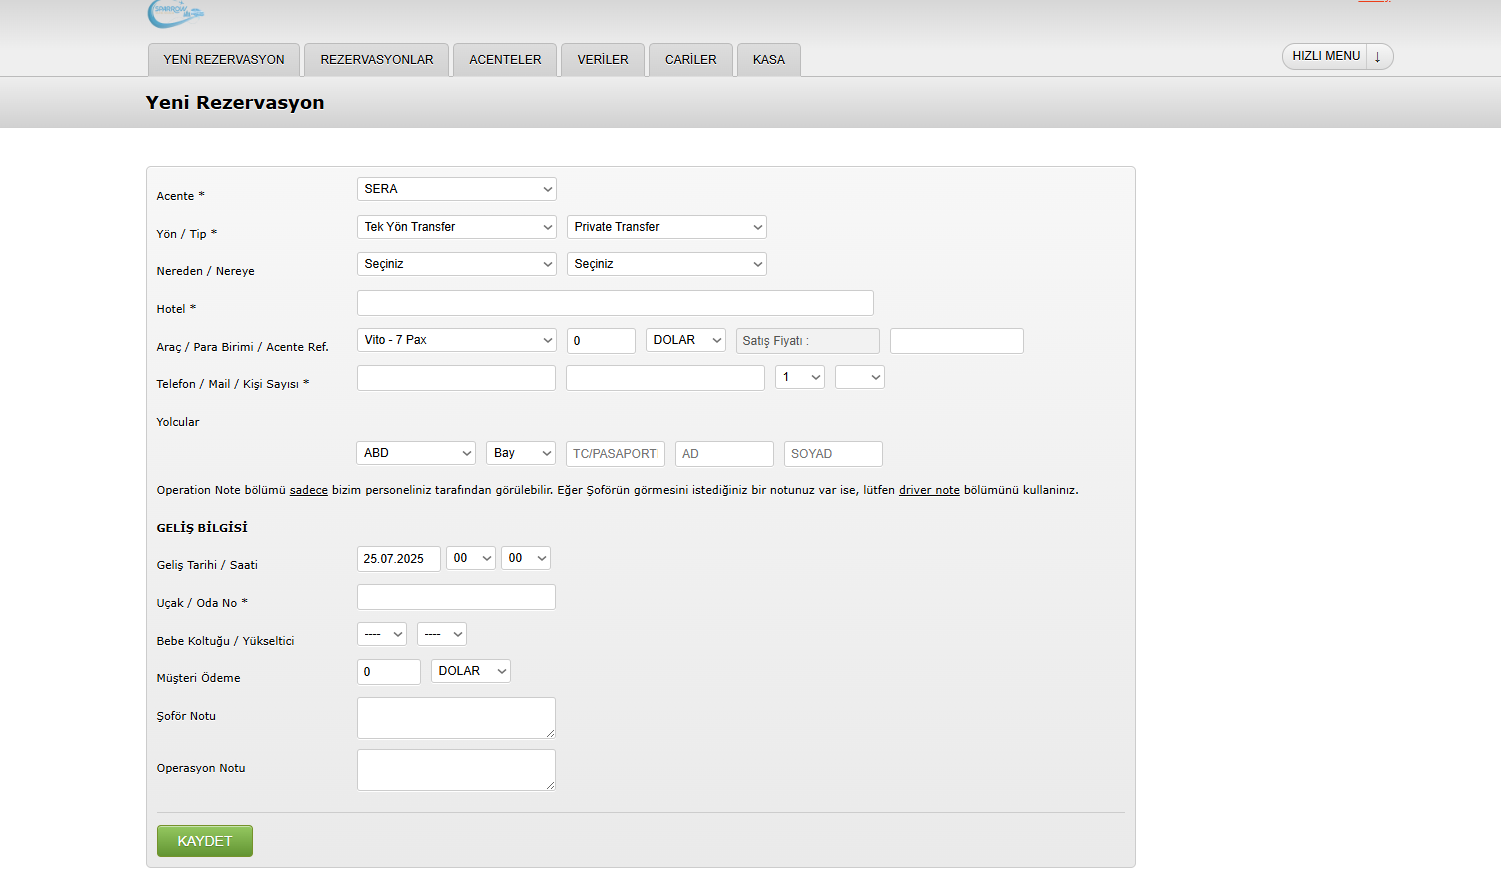The image size is (1501, 892).
Task: Focus the Hotel text field
Action: point(615,303)
